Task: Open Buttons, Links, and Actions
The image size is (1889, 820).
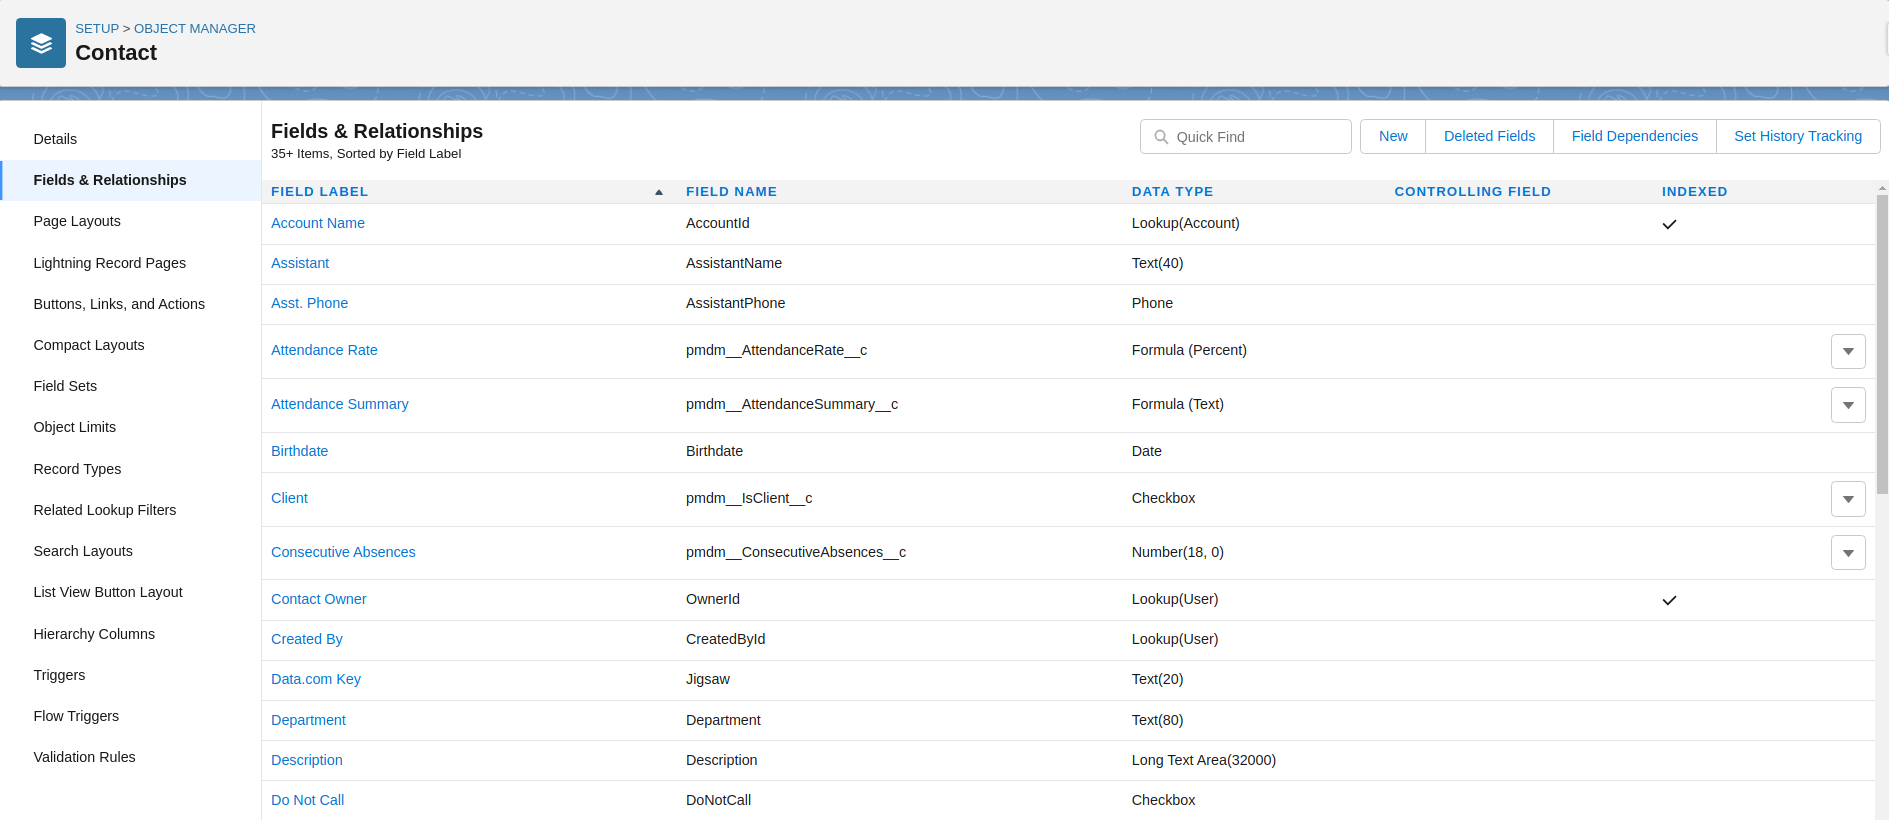Action: tap(119, 304)
